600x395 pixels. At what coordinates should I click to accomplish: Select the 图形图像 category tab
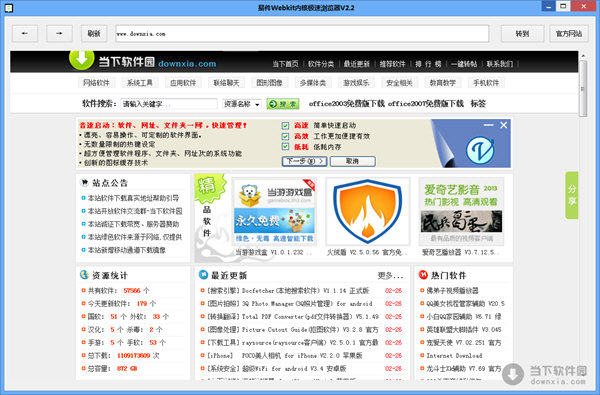pos(269,83)
